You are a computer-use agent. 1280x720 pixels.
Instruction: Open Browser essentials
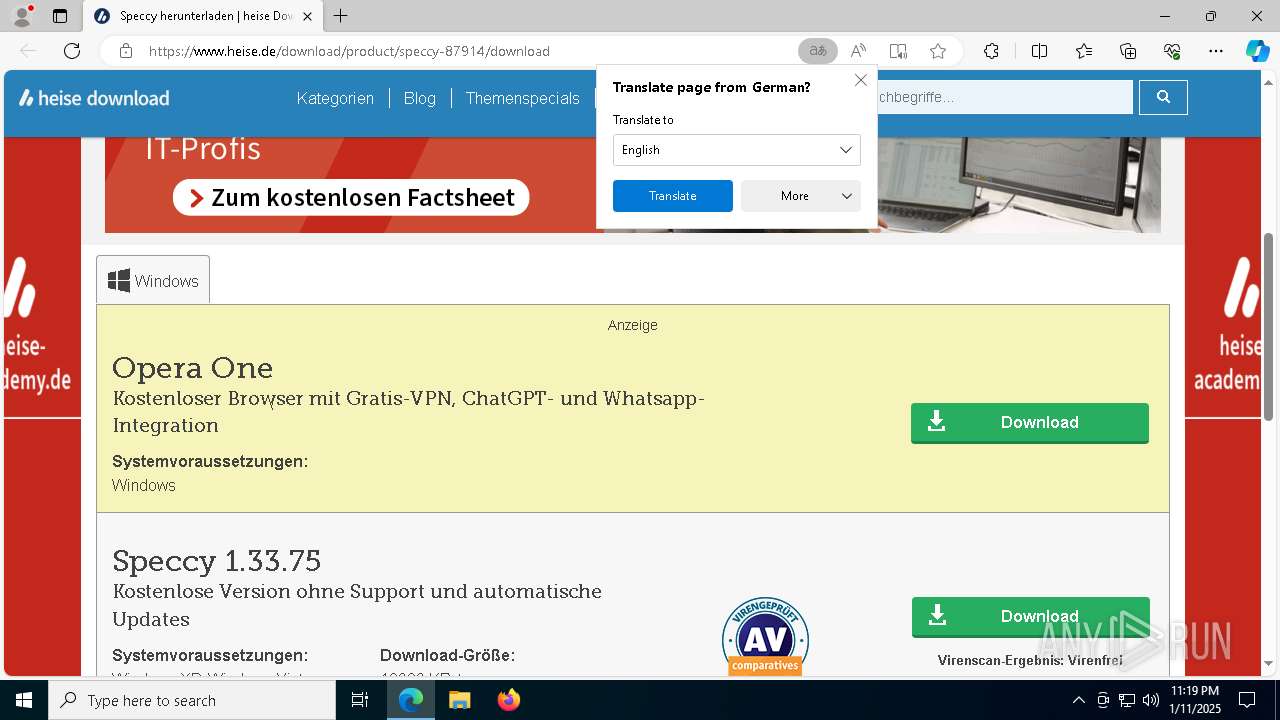click(1172, 51)
